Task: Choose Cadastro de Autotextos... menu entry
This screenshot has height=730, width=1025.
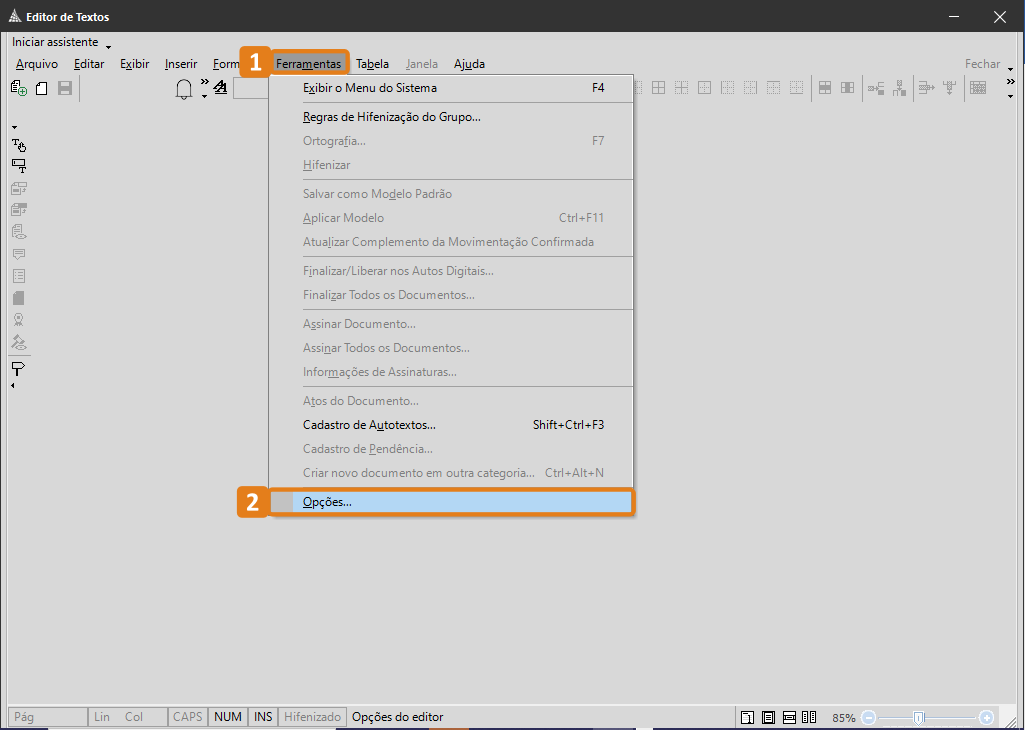Action: (369, 425)
